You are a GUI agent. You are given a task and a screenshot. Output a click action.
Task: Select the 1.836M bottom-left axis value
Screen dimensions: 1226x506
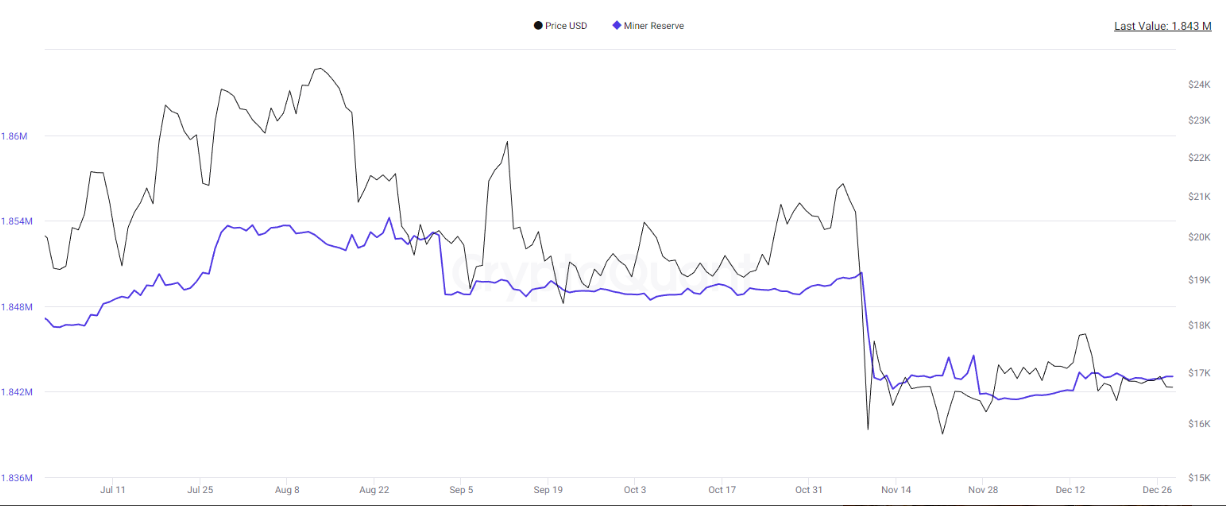click(x=18, y=478)
